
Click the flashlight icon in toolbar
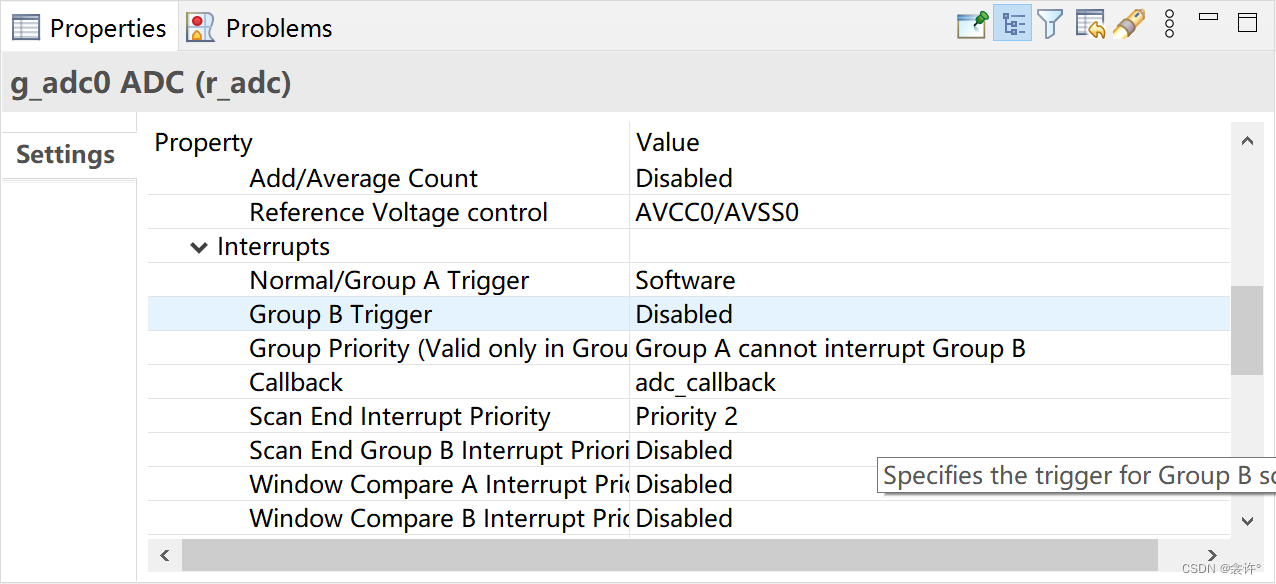tap(1128, 25)
